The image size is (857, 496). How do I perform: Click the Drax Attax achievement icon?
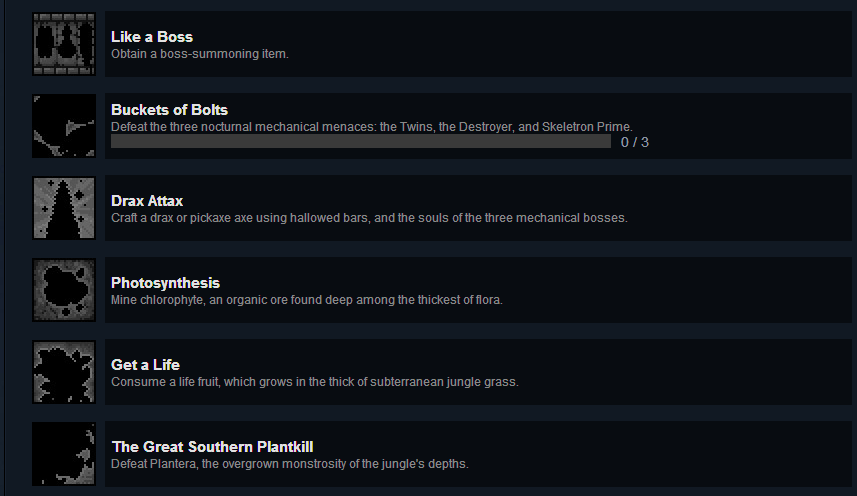[64, 208]
